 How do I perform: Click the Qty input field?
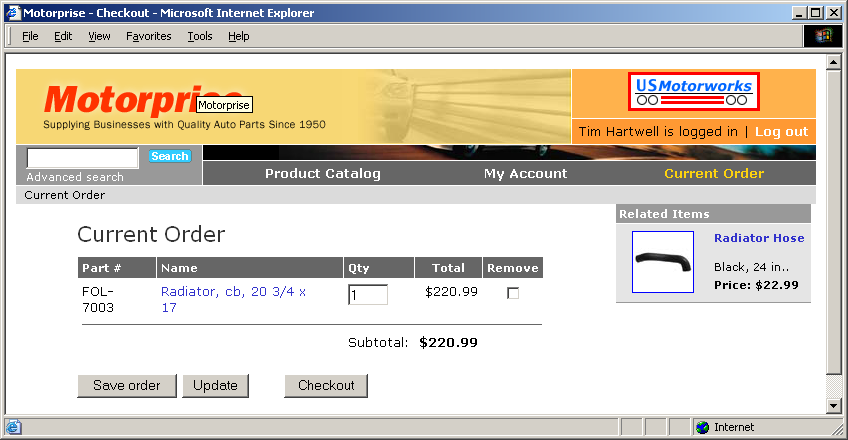pos(368,295)
